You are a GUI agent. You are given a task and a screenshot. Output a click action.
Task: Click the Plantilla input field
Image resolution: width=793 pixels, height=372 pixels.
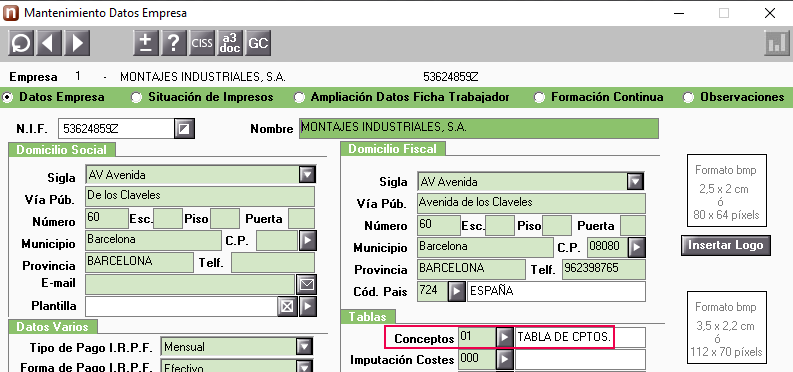tap(181, 306)
